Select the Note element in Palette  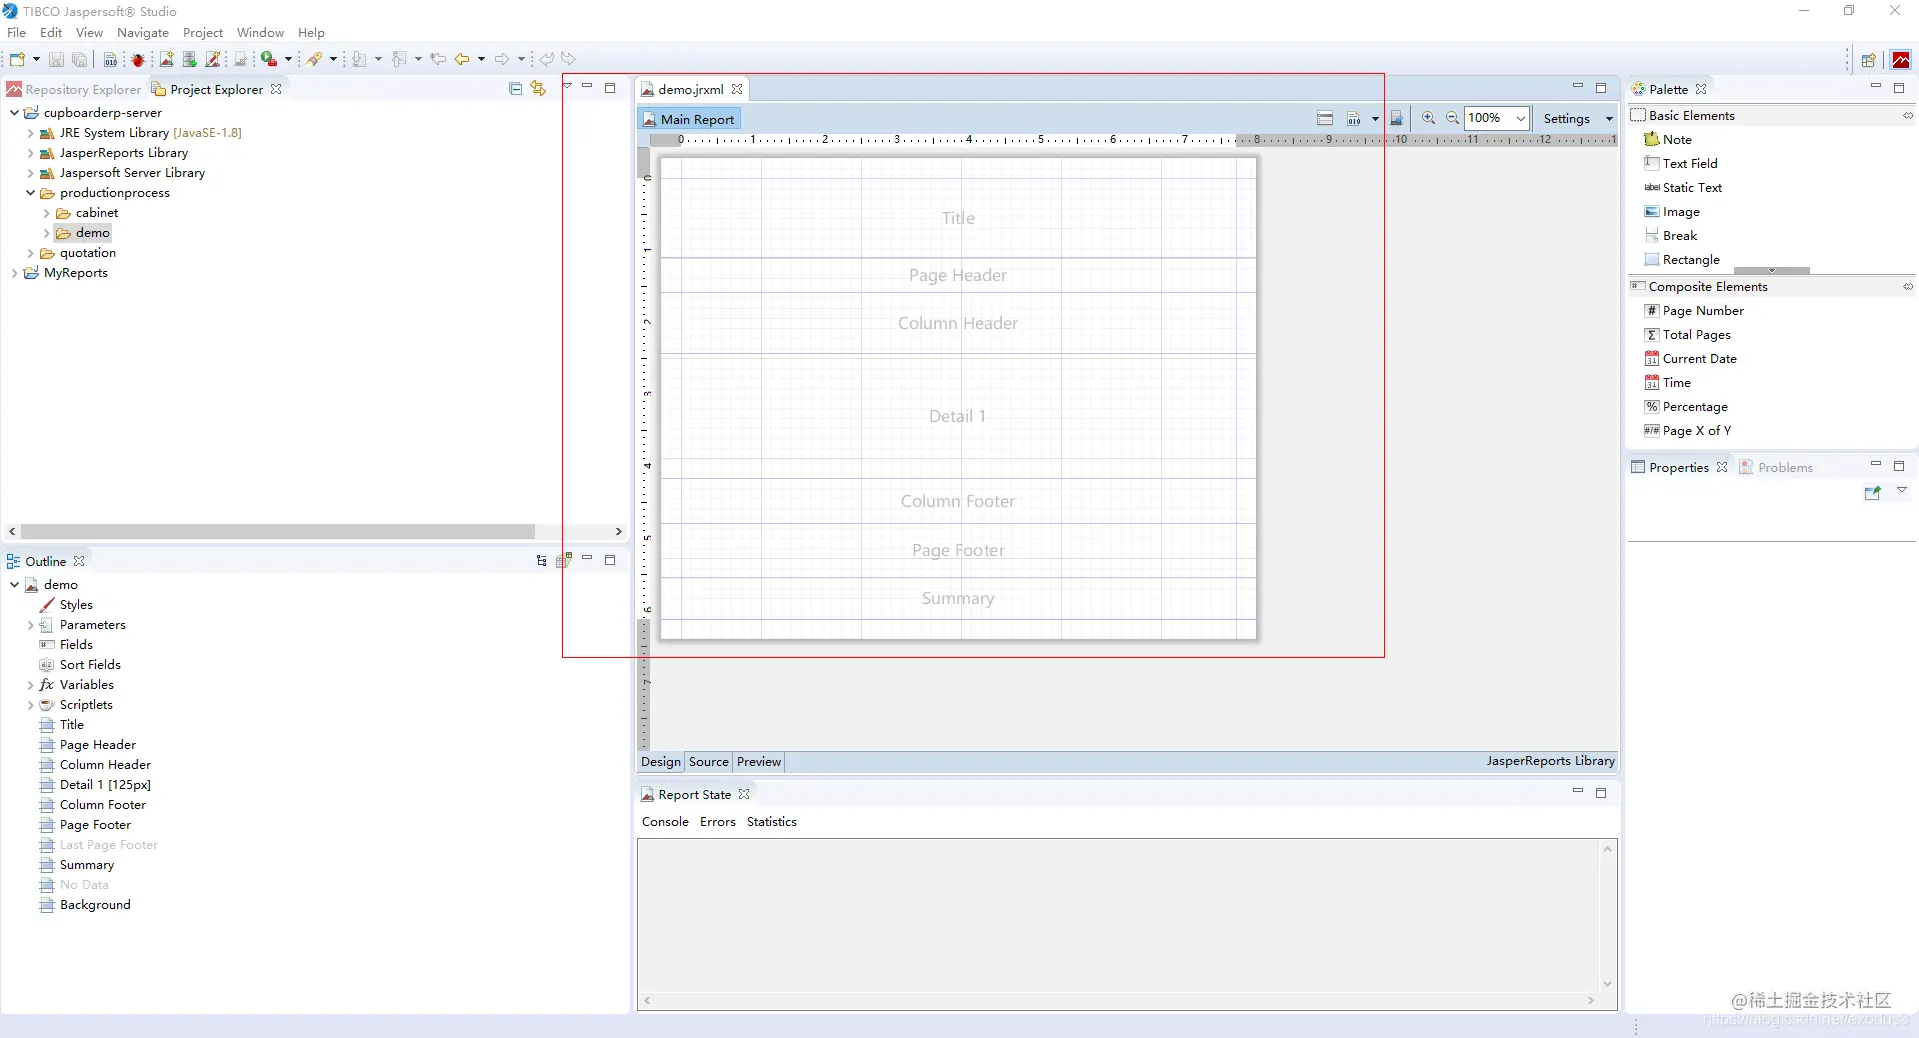[1668, 140]
